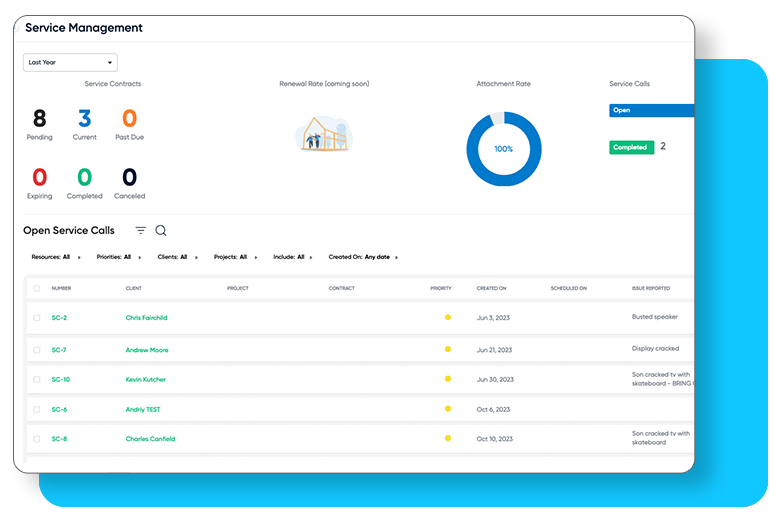Click the Jun 3, 2023 created date

[x=493, y=317]
